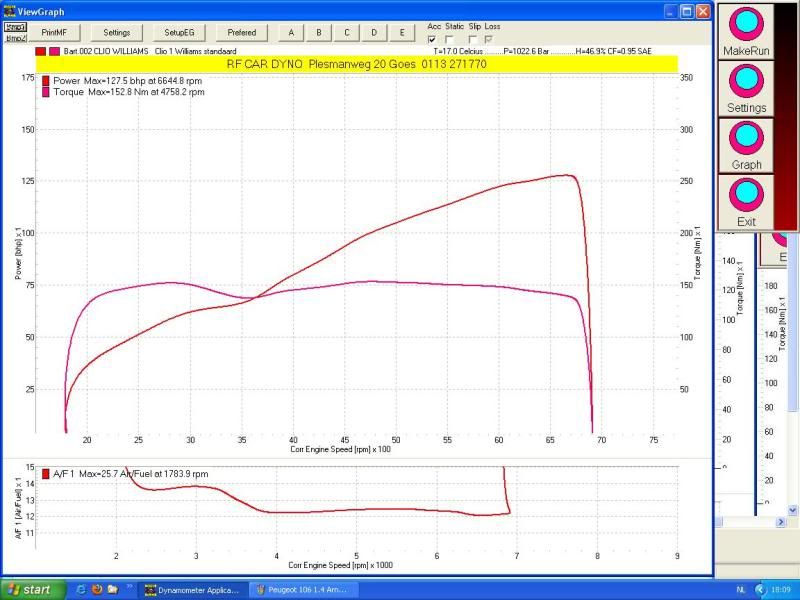The width and height of the screenshot is (800, 600).
Task: Click the ViewGraph title bar icon
Action: point(9,12)
